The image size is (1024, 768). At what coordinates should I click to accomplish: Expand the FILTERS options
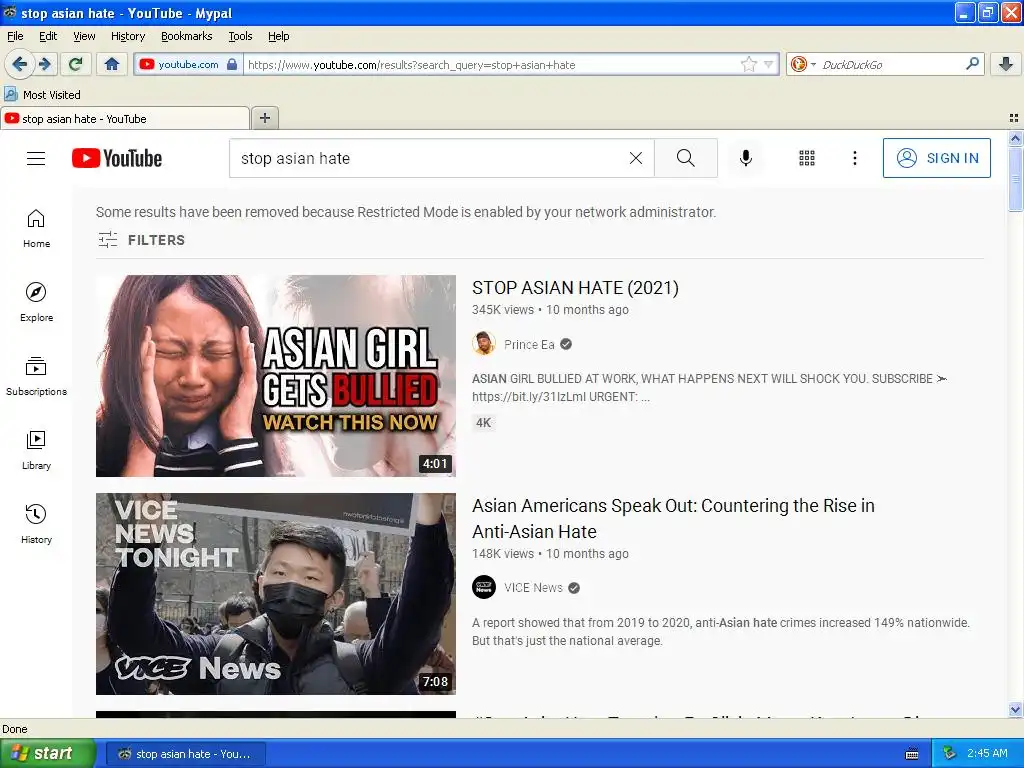(142, 240)
